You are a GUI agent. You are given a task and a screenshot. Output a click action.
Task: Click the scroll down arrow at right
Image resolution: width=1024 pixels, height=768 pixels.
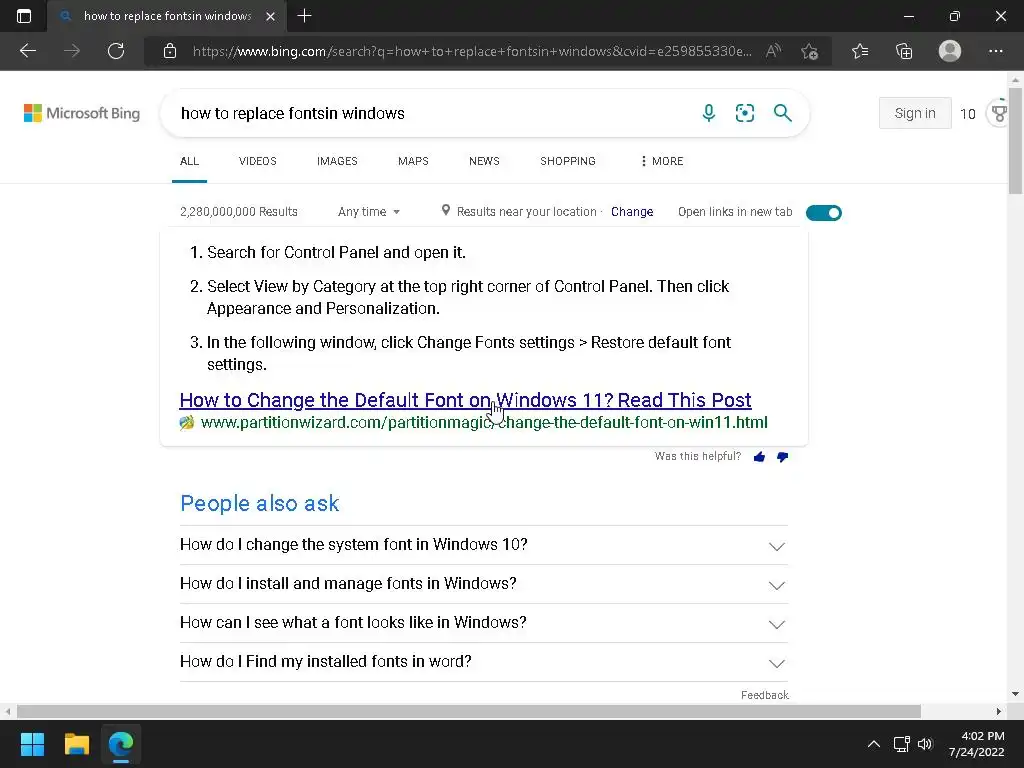tap(1015, 694)
